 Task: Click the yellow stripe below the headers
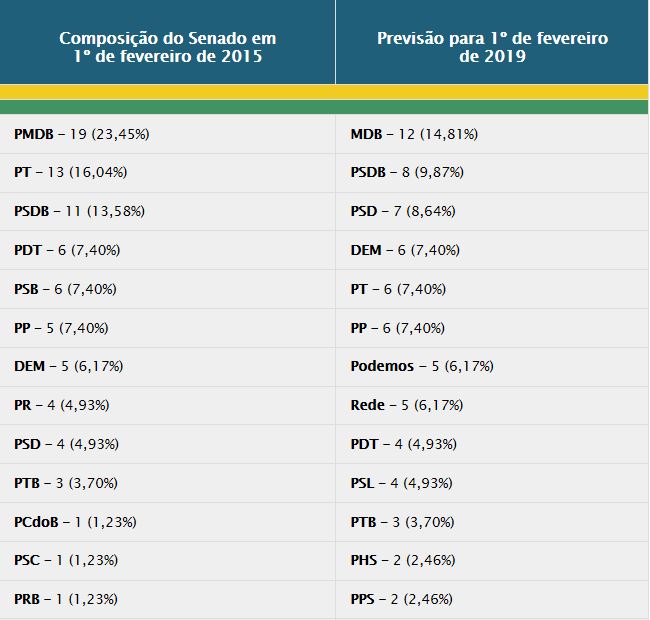[324, 92]
